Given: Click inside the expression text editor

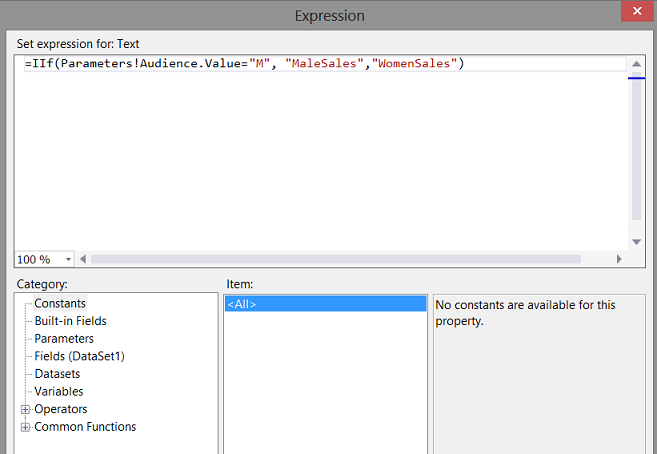Looking at the screenshot, I should click(x=320, y=160).
